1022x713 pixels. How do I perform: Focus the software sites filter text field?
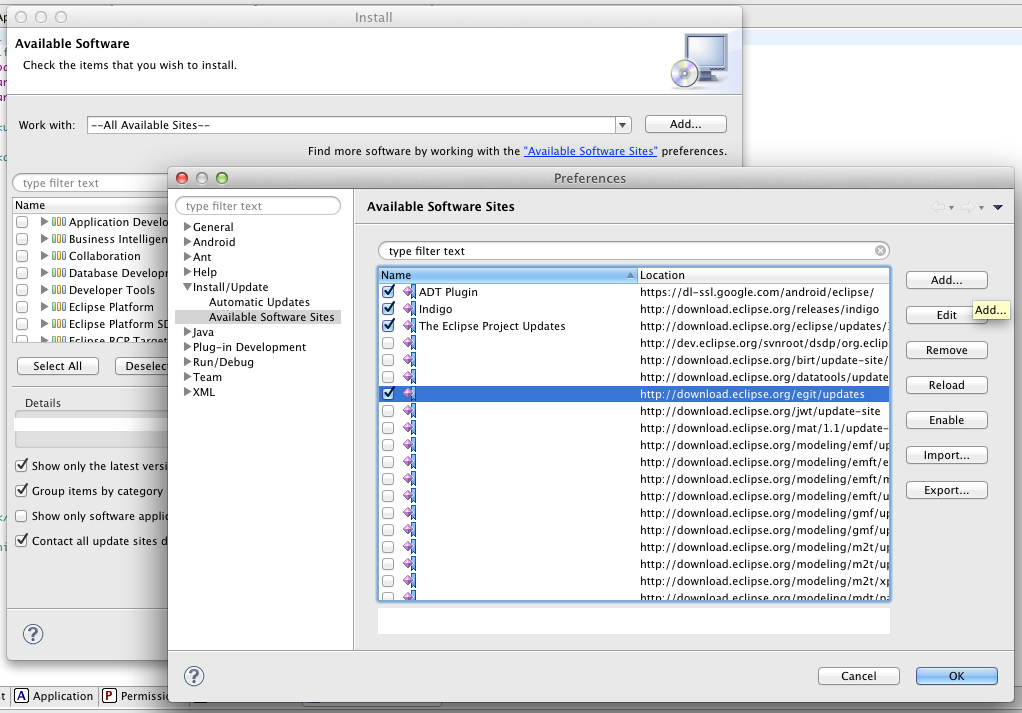click(x=634, y=251)
